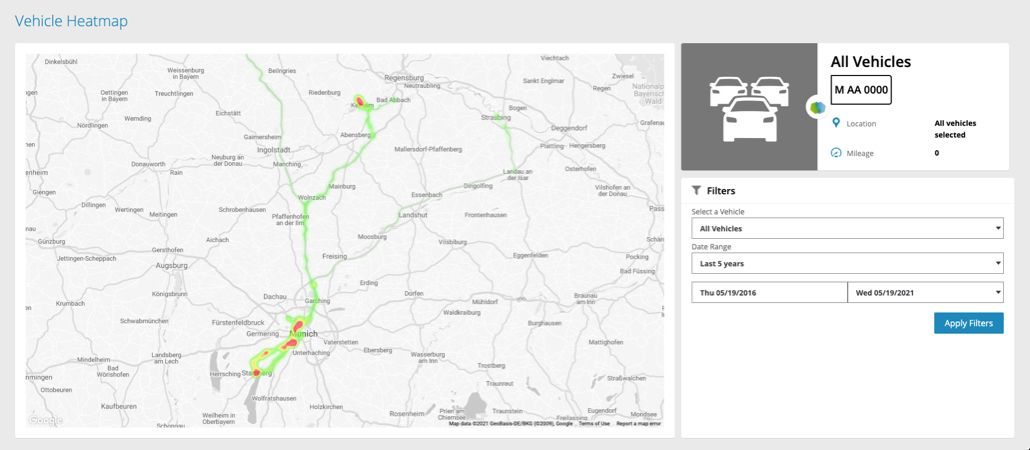Image resolution: width=1030 pixels, height=450 pixels.
Task: Click the Mileage value 0
Action: coord(937,153)
